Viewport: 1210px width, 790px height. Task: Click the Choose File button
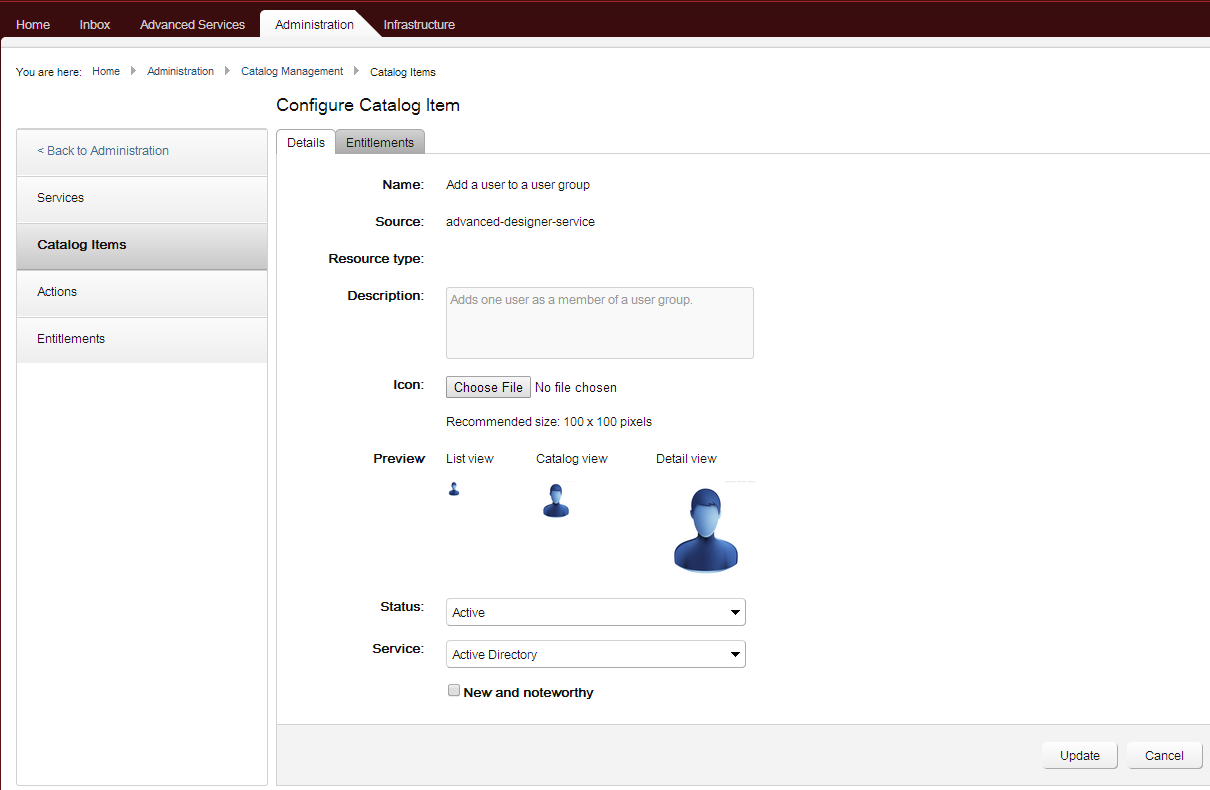click(488, 387)
